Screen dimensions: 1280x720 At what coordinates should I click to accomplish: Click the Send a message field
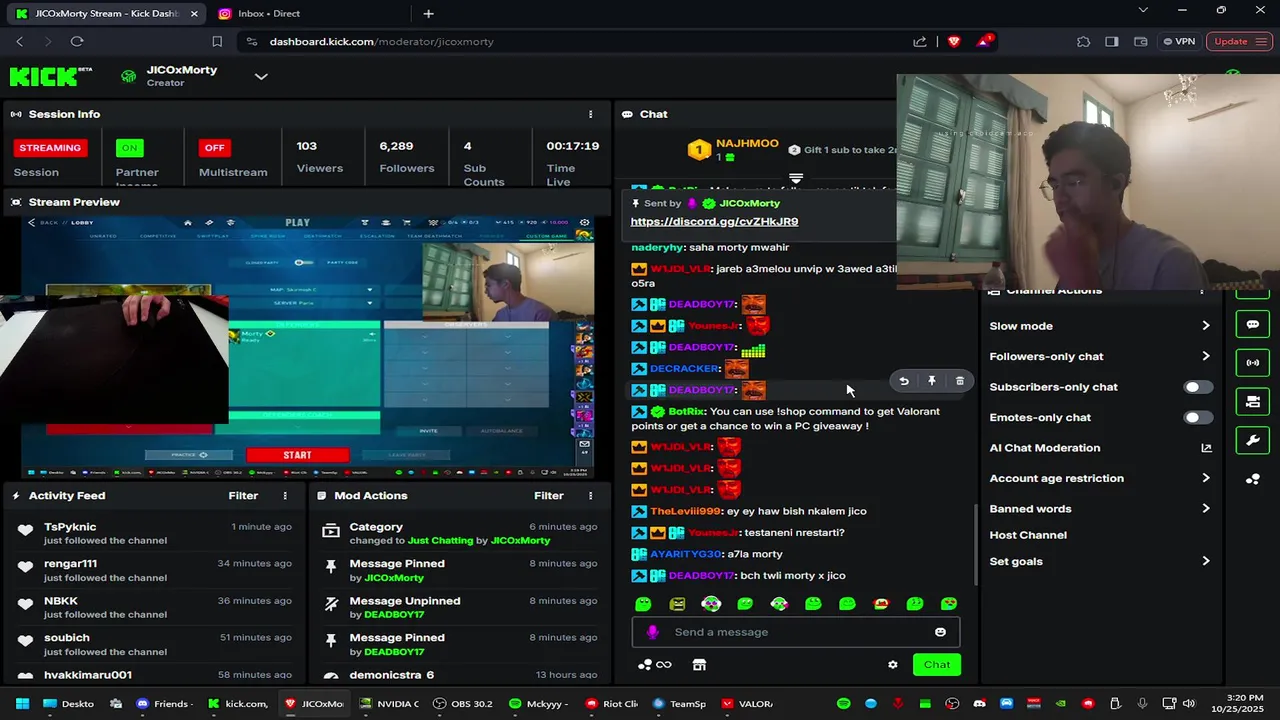[796, 632]
